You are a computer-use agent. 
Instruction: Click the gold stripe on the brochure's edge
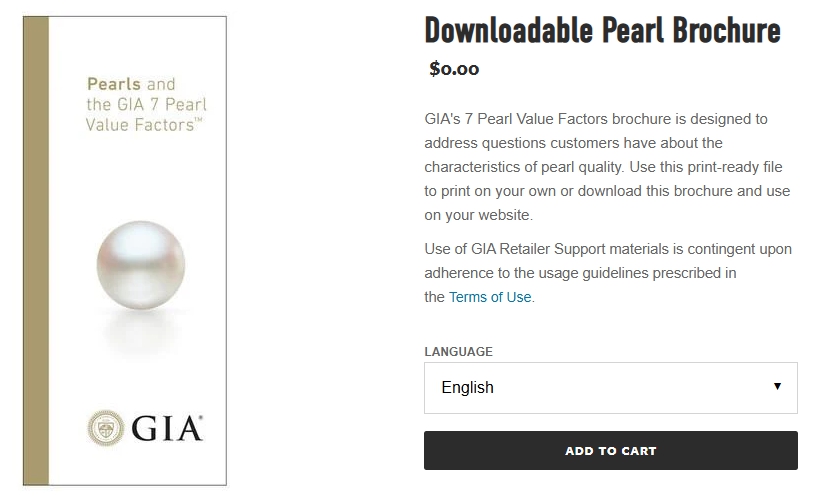coord(36,250)
